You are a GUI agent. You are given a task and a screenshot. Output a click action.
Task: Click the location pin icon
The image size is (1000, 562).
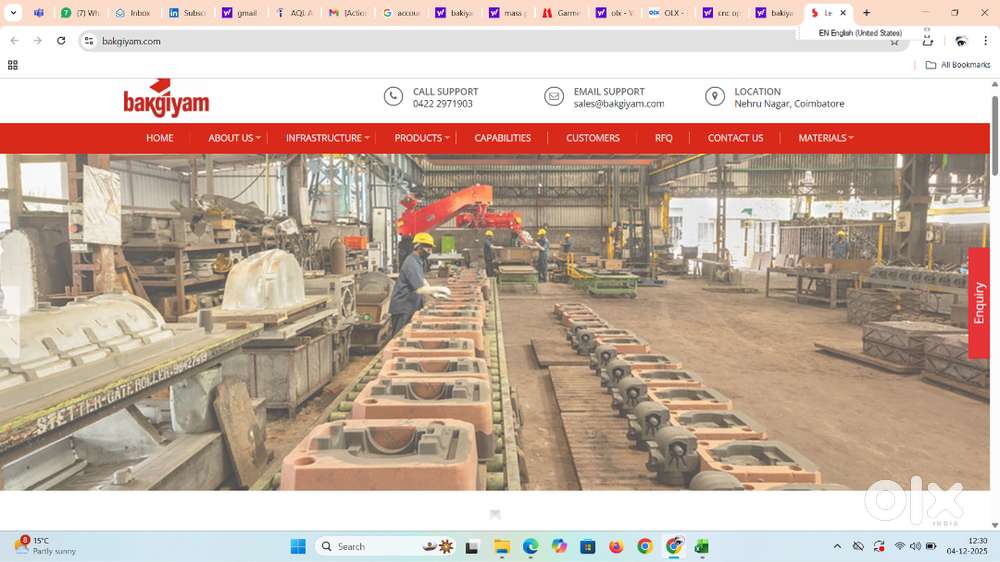(x=714, y=96)
